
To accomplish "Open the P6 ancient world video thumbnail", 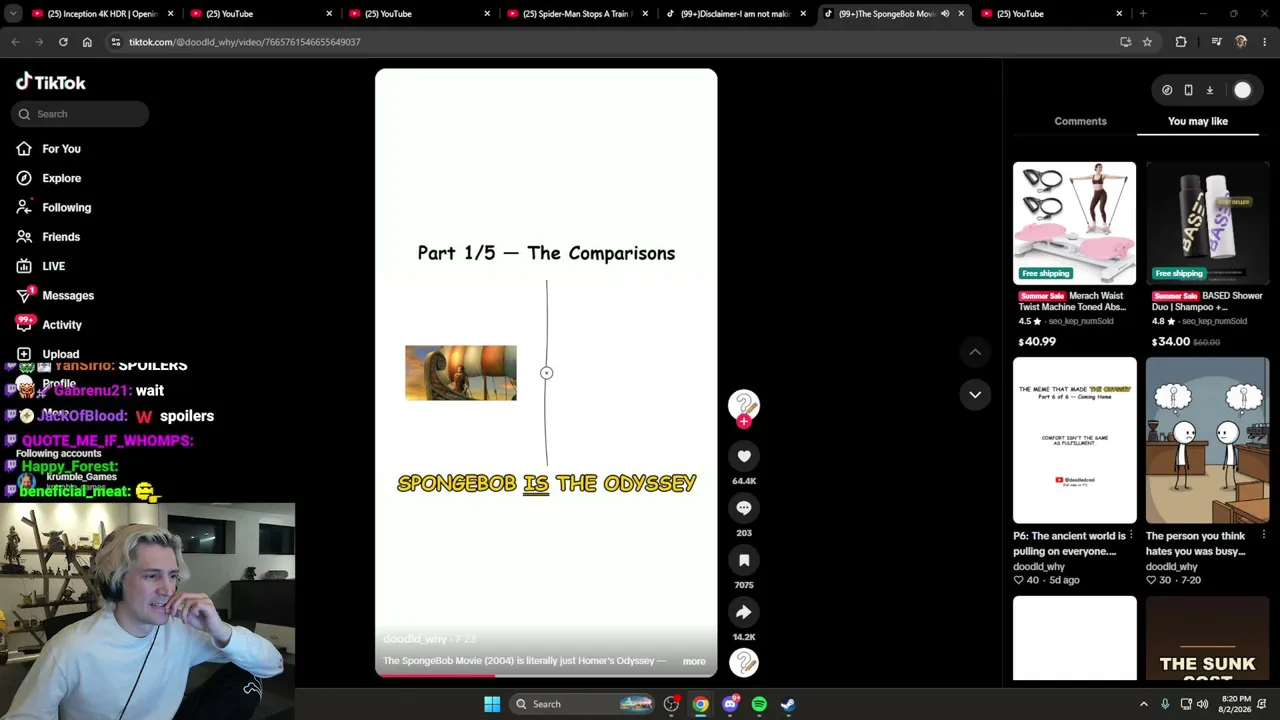I will point(1074,440).
